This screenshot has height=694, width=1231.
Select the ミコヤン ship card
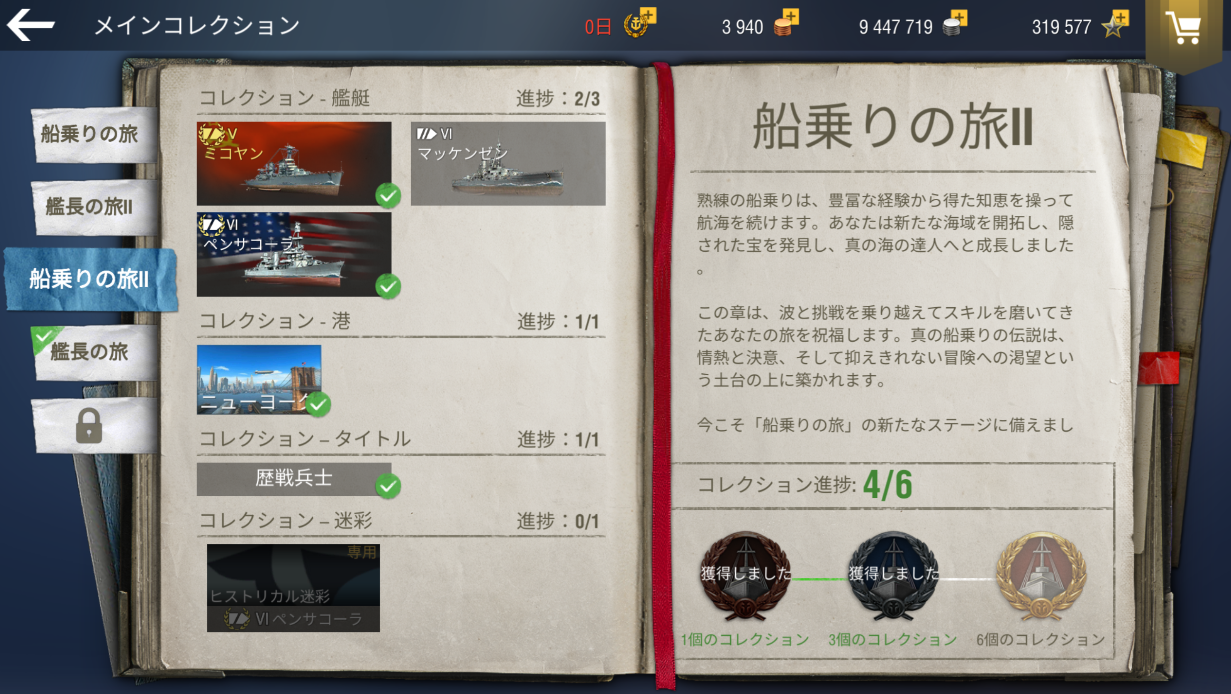pos(294,164)
